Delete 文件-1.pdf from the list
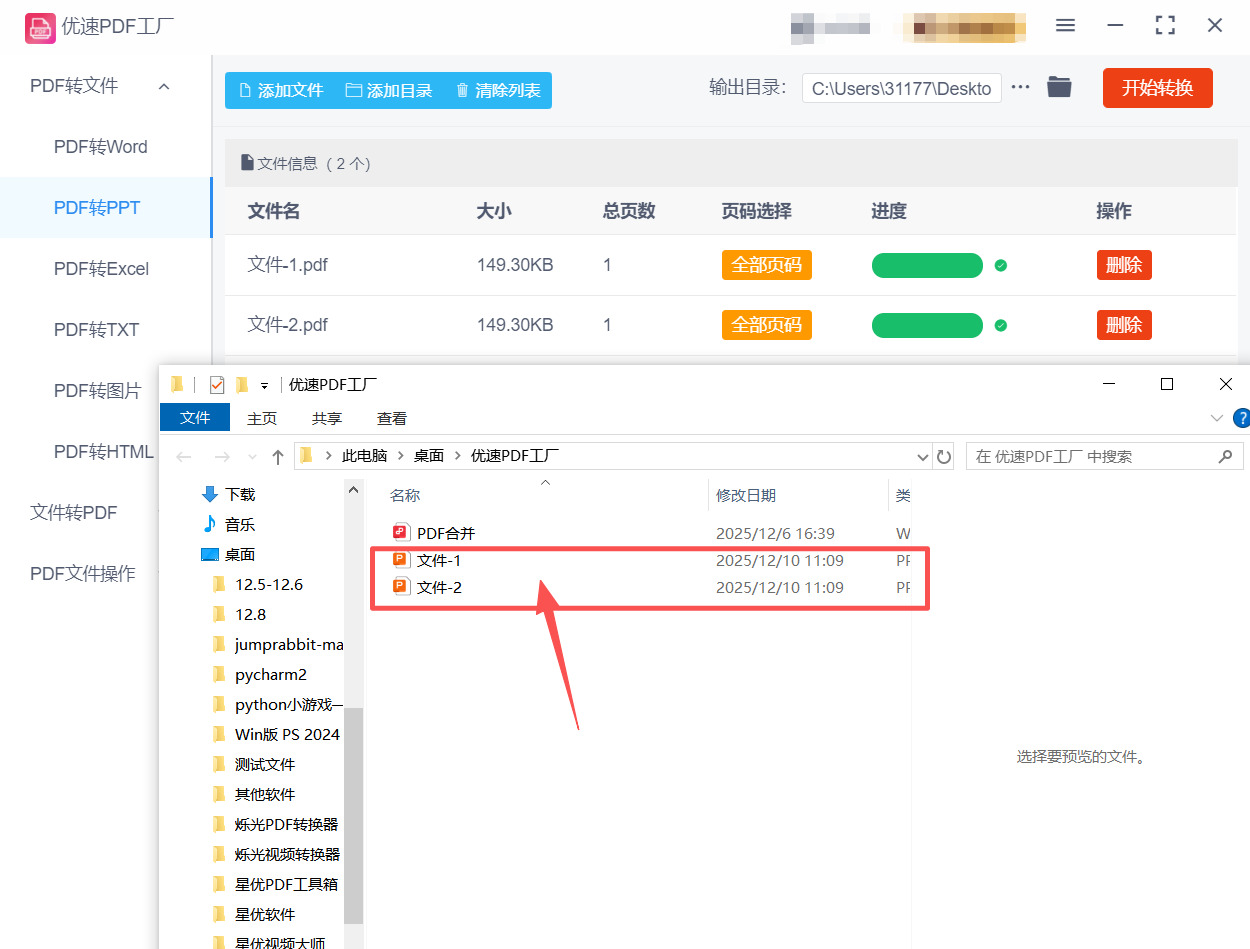Image resolution: width=1250 pixels, height=949 pixels. (1123, 265)
